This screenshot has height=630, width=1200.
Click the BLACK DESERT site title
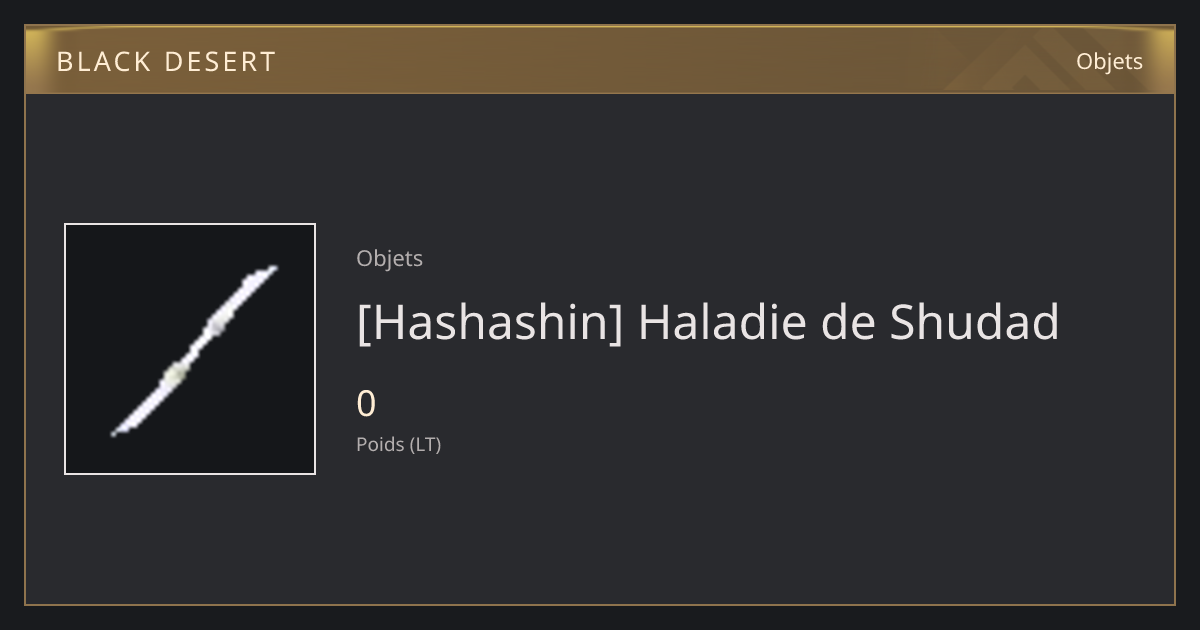(166, 62)
